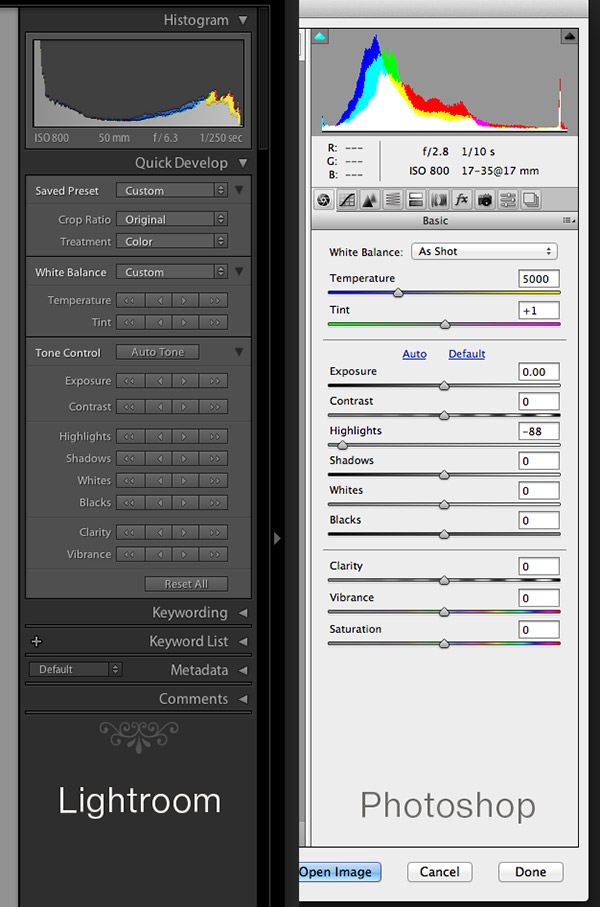Expand the Saved Preset section triangle
Viewport: 600px width, 907px height.
[239, 190]
